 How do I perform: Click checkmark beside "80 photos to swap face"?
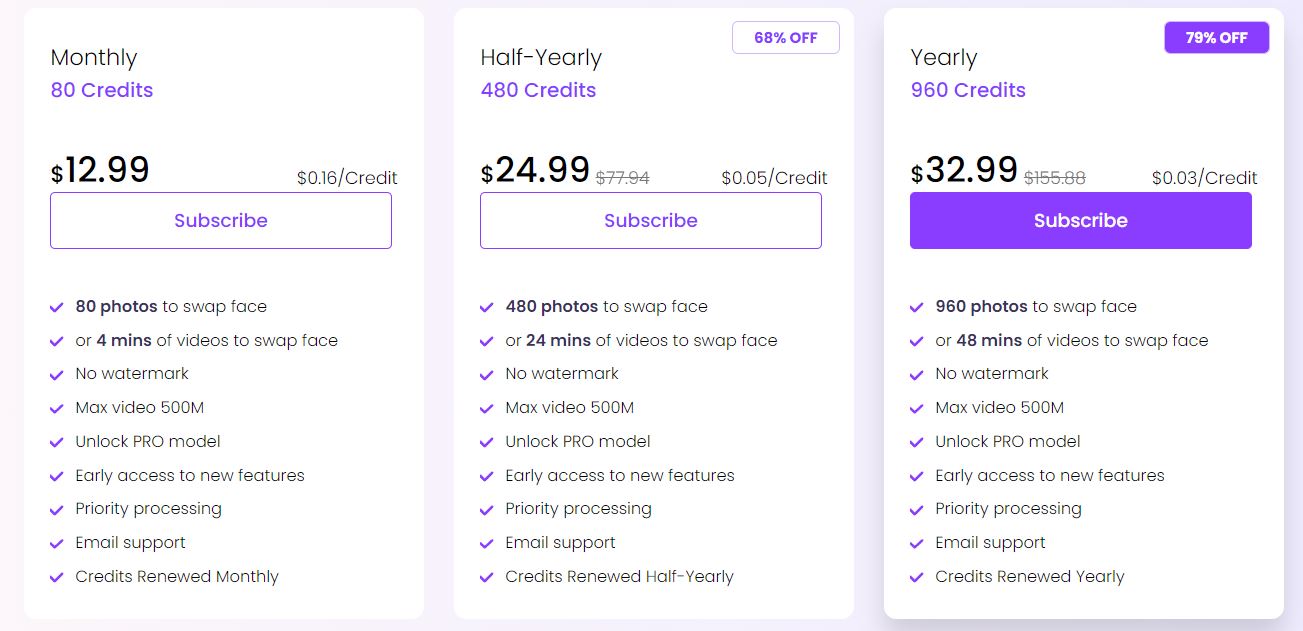pos(57,307)
